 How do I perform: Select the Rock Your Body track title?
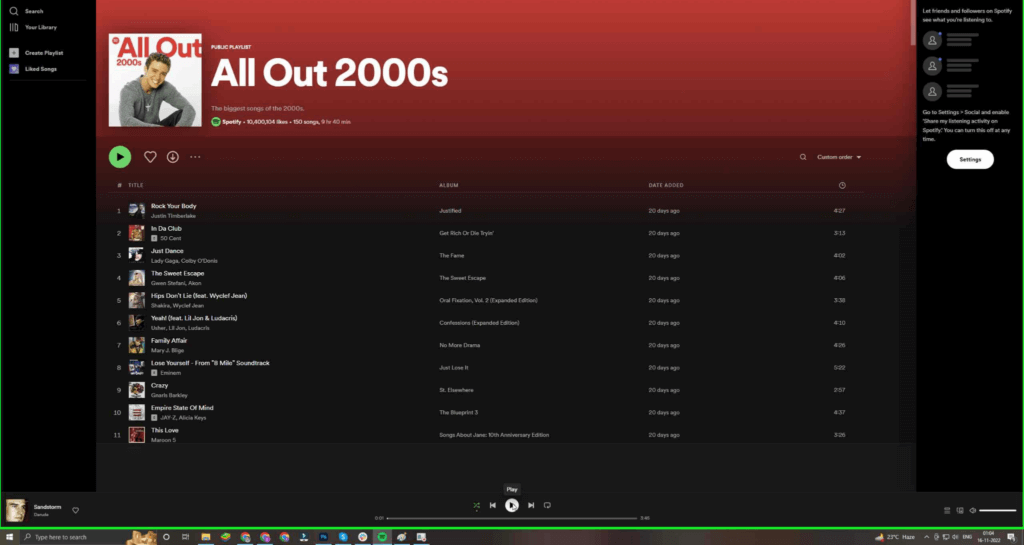[174, 206]
